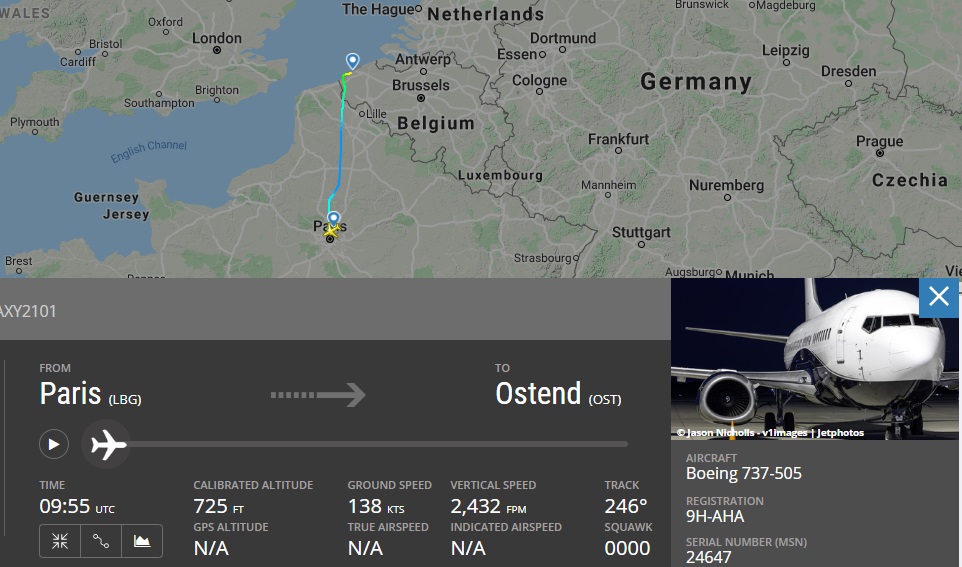Click the flight number AXY2101 header
The width and height of the screenshot is (962, 567).
pyautogui.click(x=28, y=312)
